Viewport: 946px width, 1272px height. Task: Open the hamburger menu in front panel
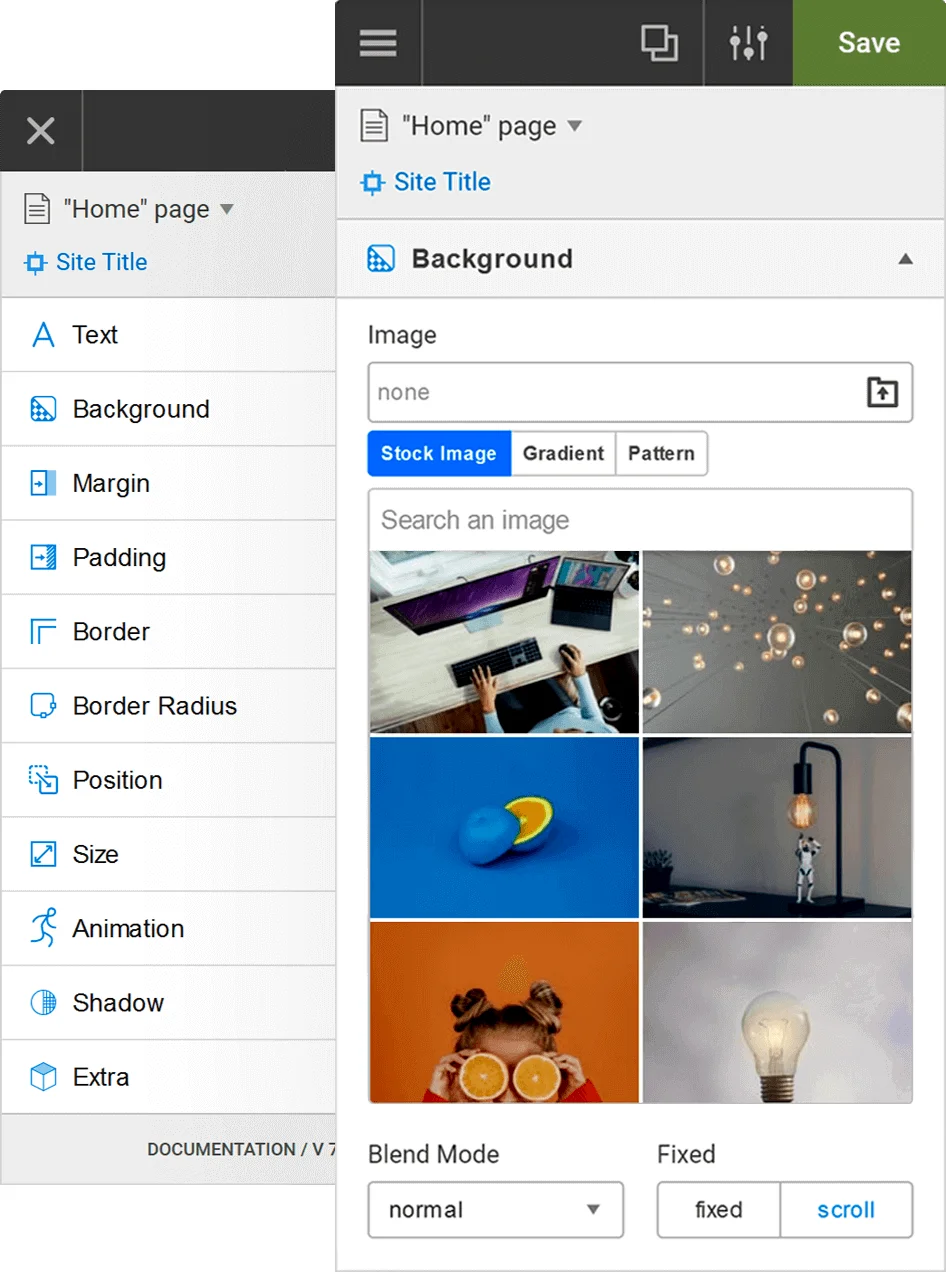(x=378, y=43)
